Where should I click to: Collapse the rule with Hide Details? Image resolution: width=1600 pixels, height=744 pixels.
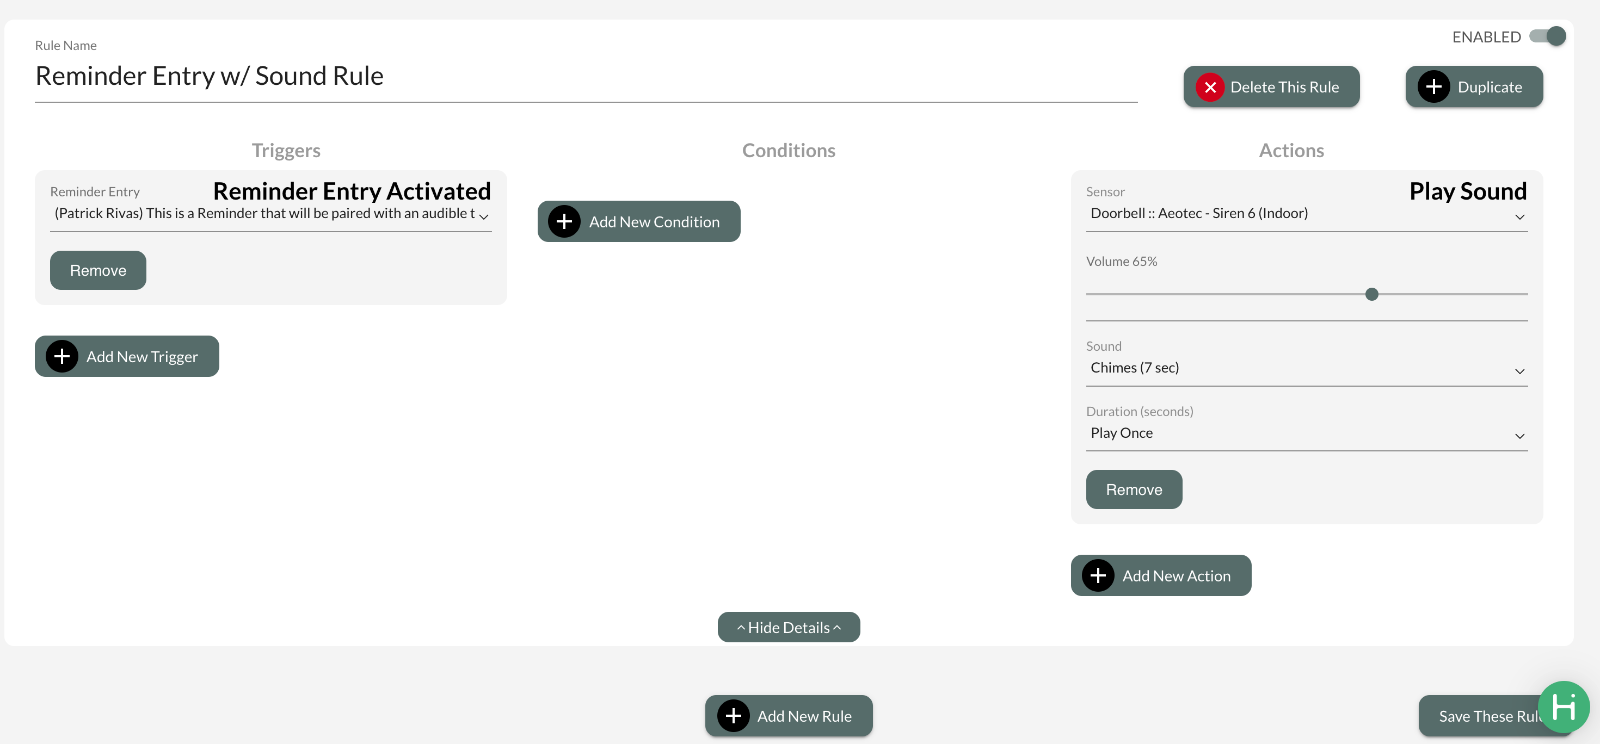tap(788, 628)
